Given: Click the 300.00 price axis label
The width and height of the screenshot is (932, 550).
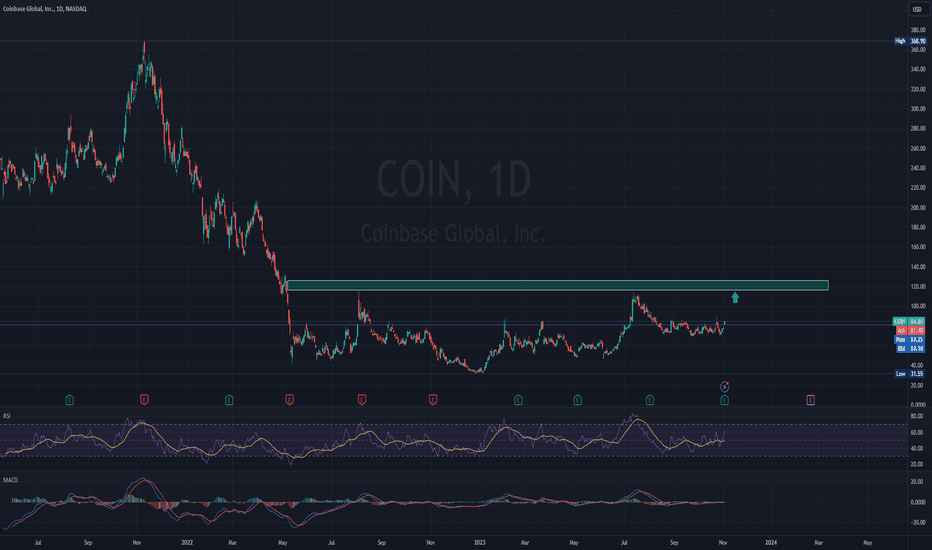Looking at the screenshot, I should click(918, 109).
